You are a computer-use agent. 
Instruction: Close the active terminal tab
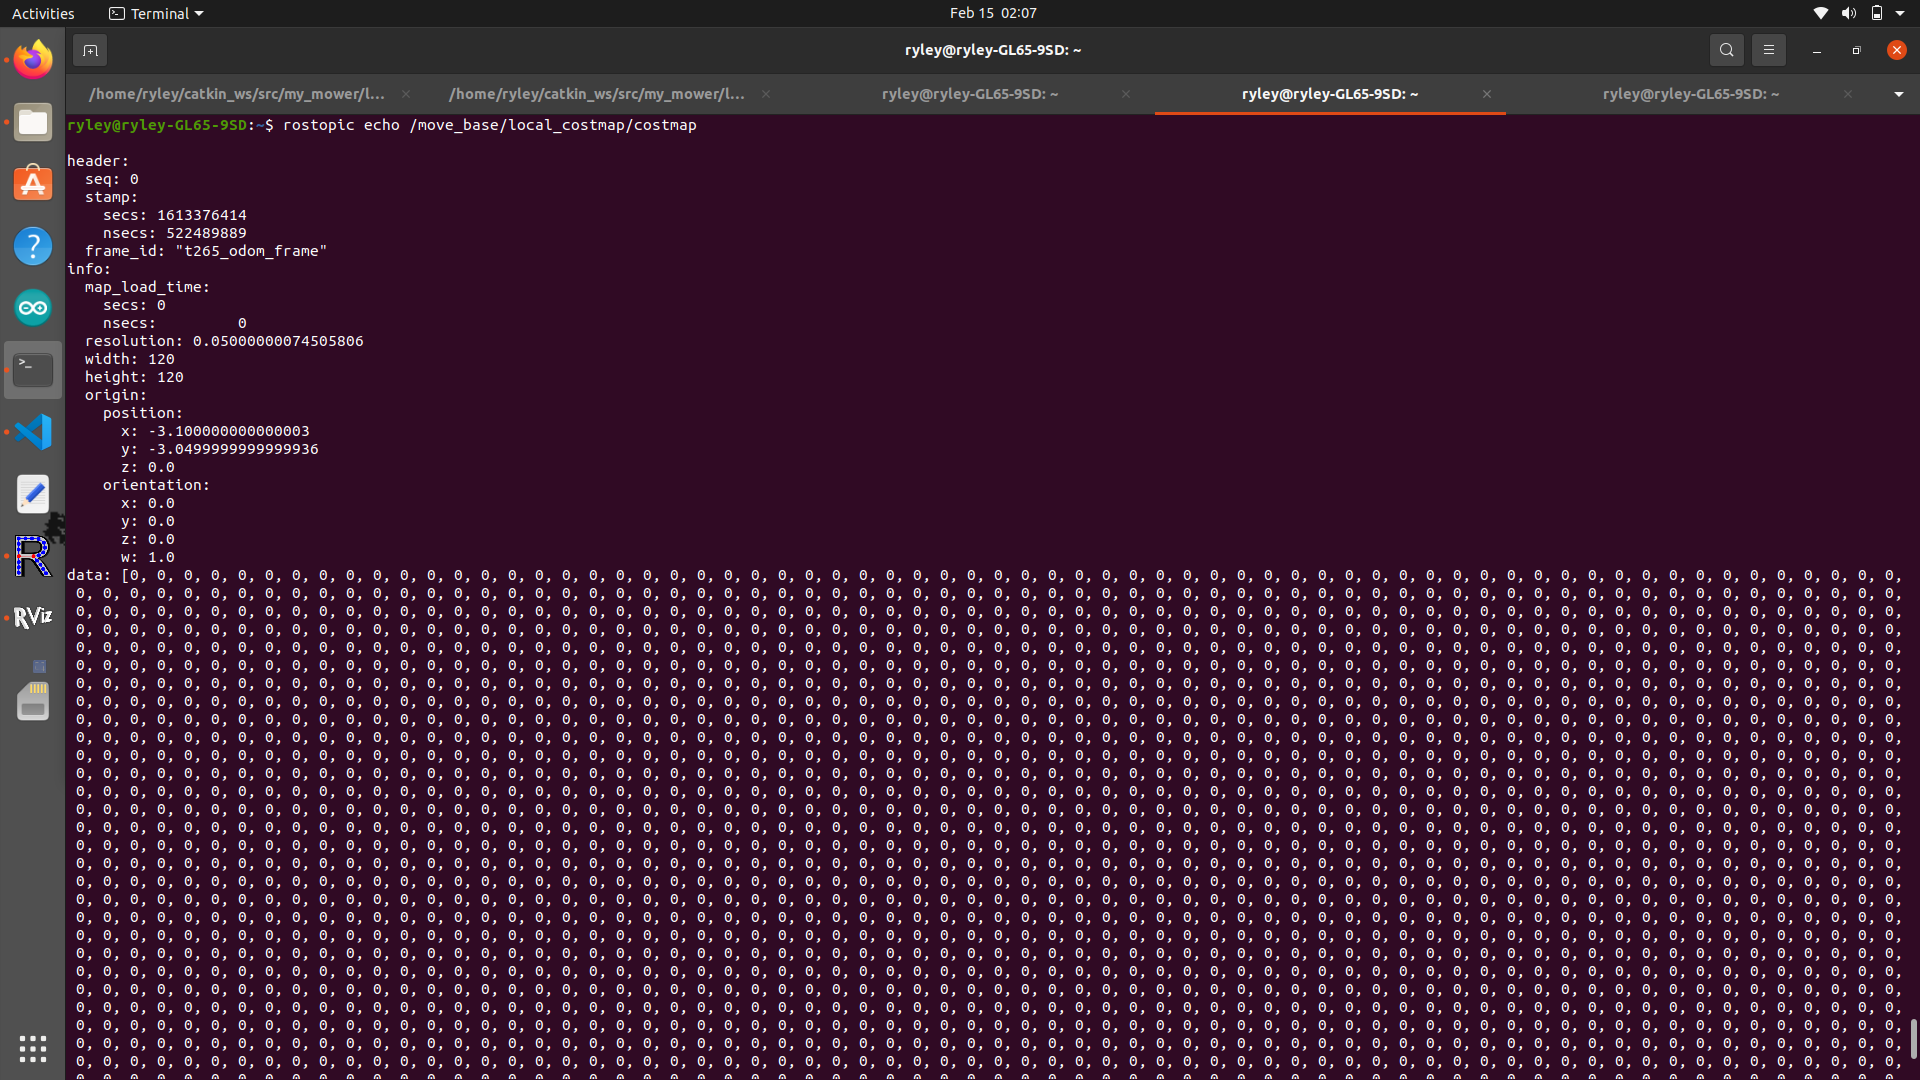pyautogui.click(x=1487, y=94)
